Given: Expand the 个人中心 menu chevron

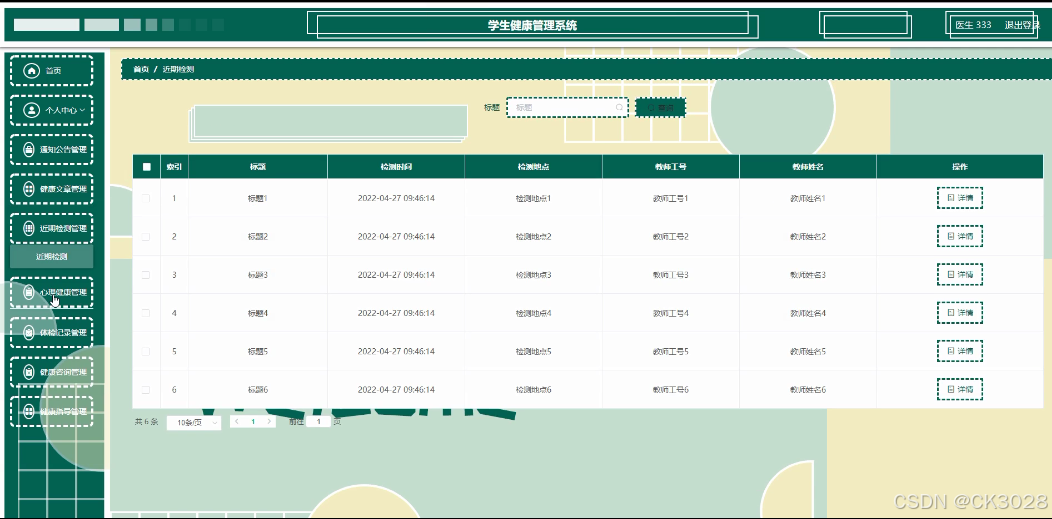Looking at the screenshot, I should click(83, 110).
